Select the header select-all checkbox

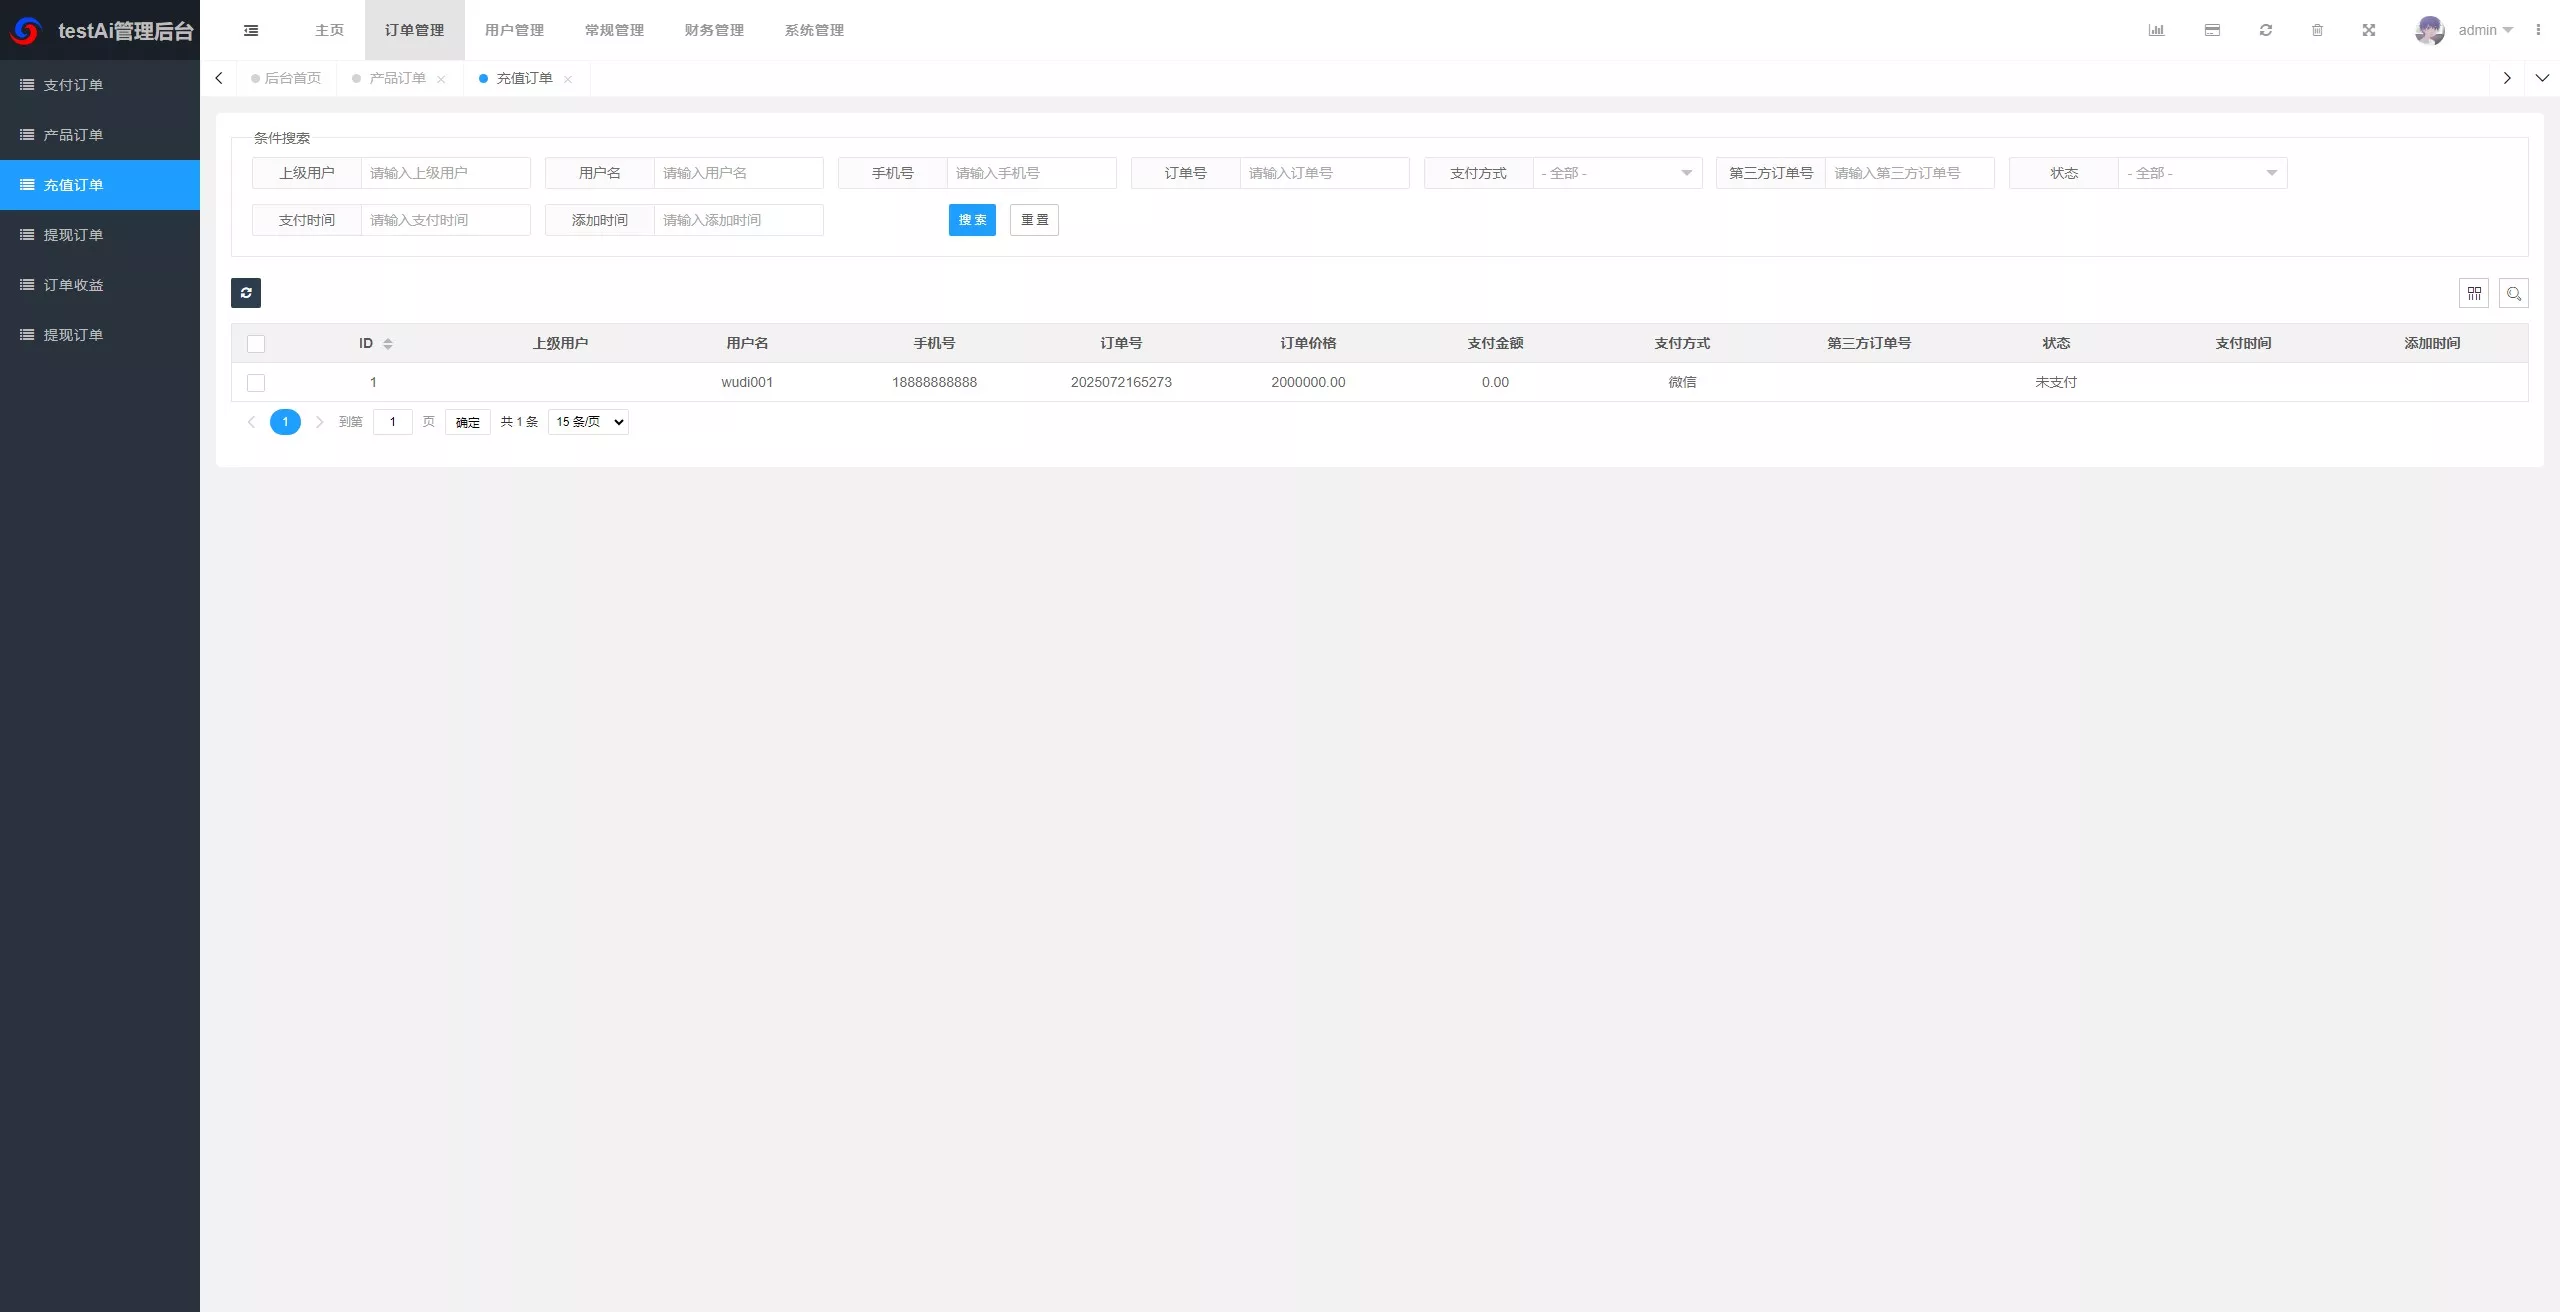pyautogui.click(x=256, y=344)
